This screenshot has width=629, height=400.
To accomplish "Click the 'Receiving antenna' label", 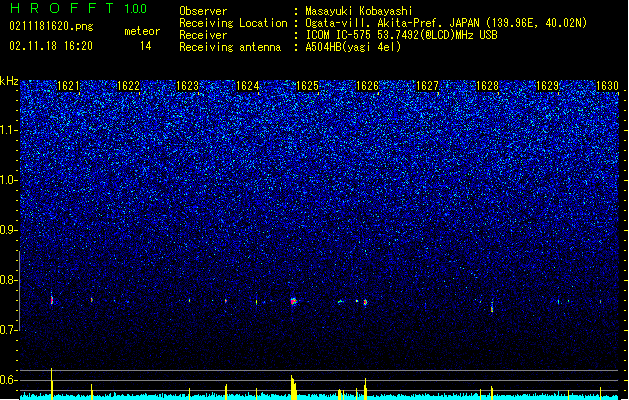I will pyautogui.click(x=230, y=47).
